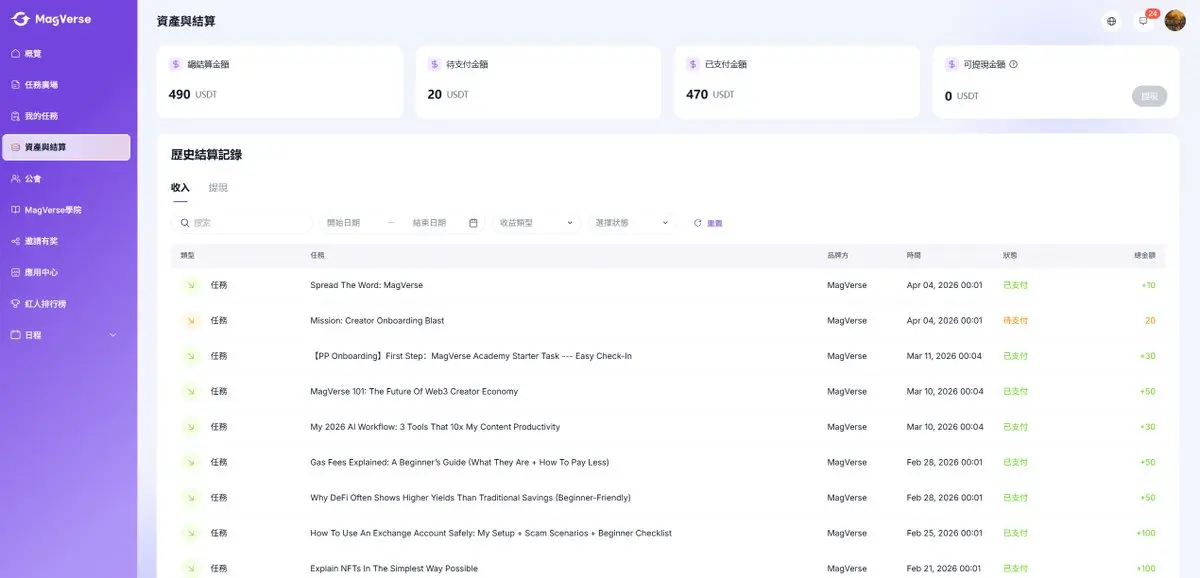Open the 任務廣場 sidebar icon

pos(15,85)
